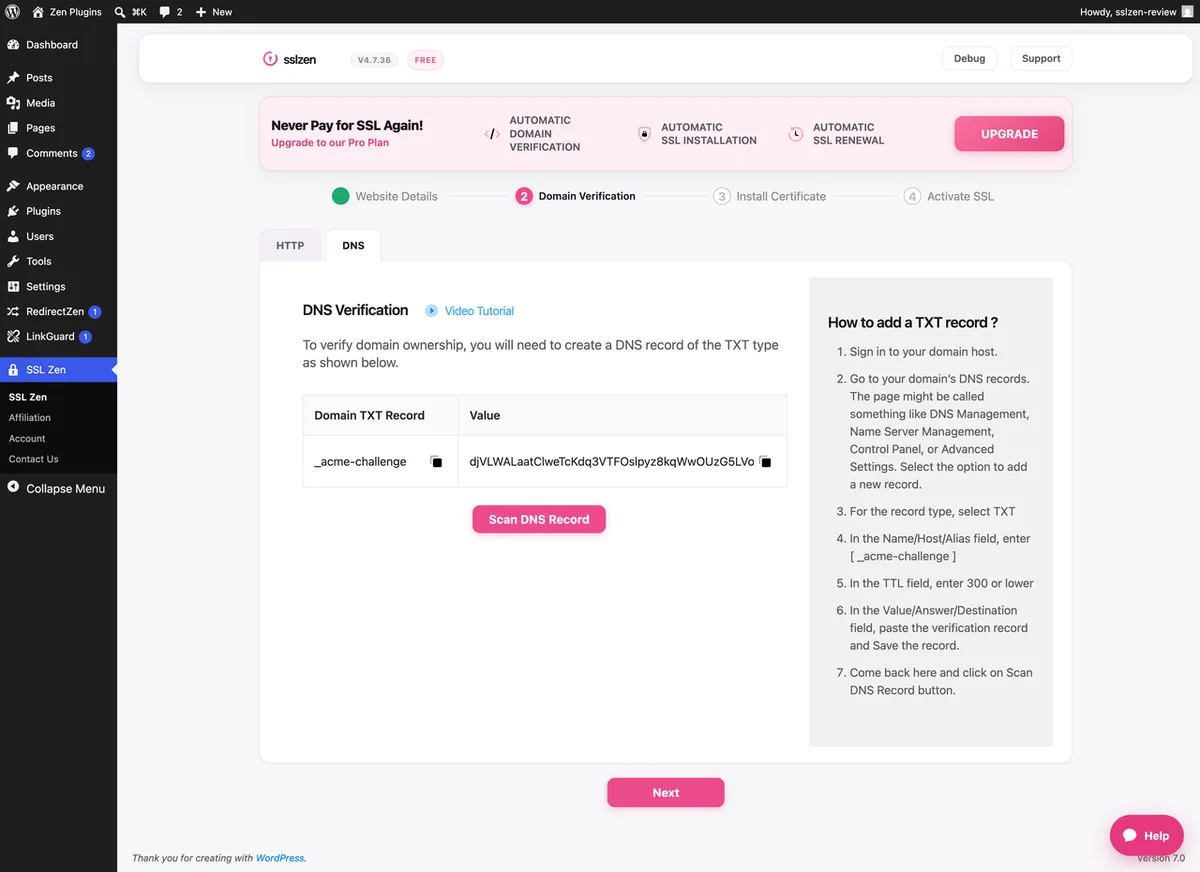The image size is (1200, 872).
Task: Follow the WordPress footer link
Action: click(x=280, y=858)
